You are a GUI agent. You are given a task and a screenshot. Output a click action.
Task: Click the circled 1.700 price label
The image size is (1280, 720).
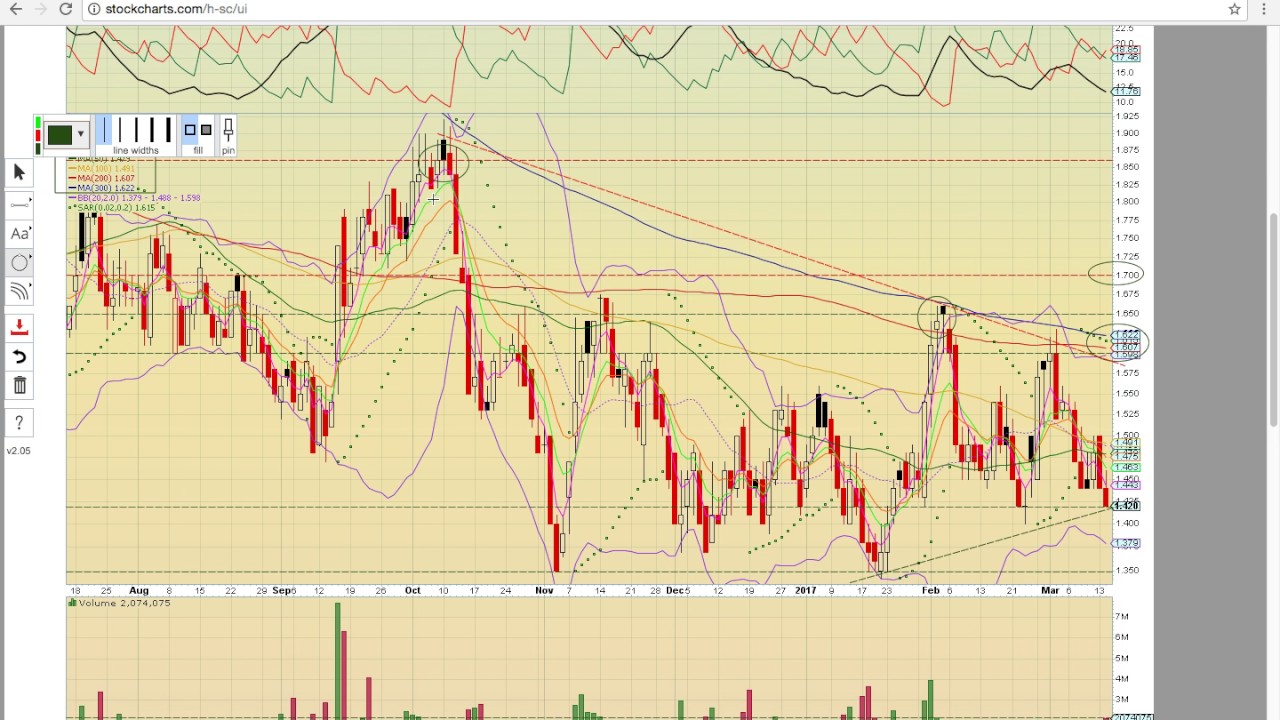[x=1128, y=275]
